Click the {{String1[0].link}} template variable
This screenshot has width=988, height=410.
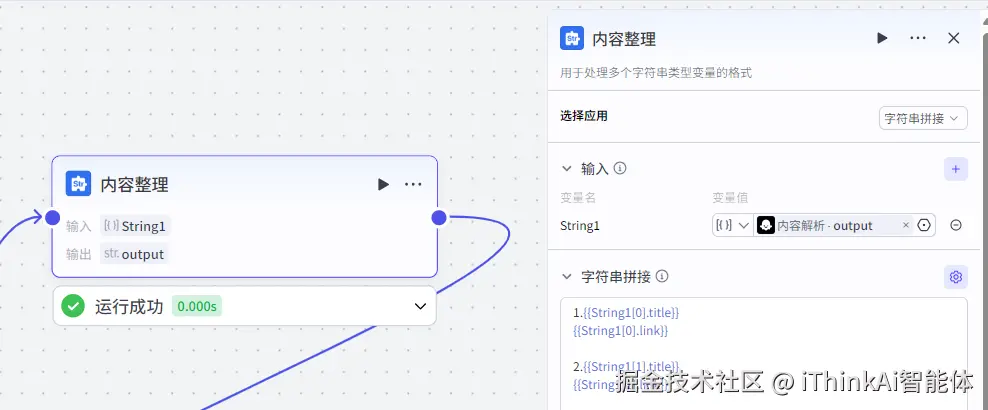tap(620, 331)
